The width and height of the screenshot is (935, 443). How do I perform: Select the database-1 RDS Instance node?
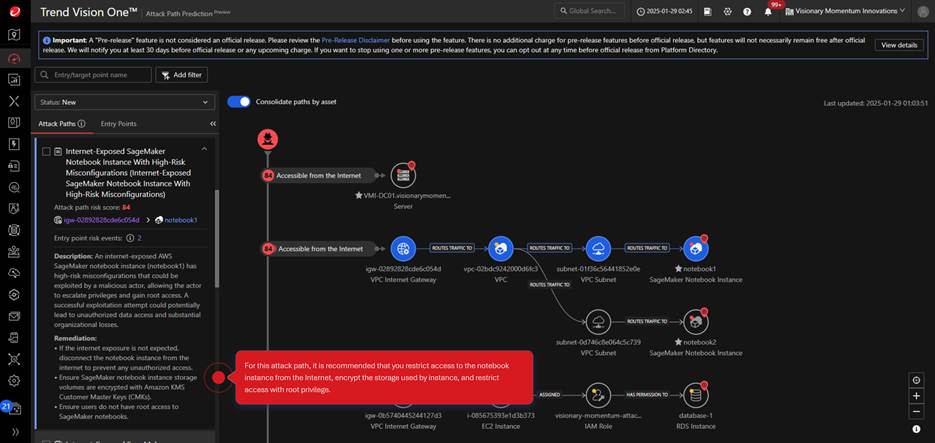click(x=695, y=395)
